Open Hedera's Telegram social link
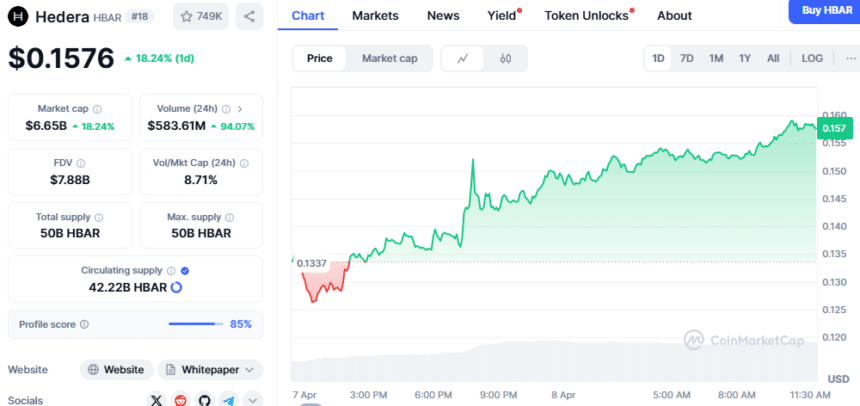This screenshot has height=406, width=860. click(229, 400)
